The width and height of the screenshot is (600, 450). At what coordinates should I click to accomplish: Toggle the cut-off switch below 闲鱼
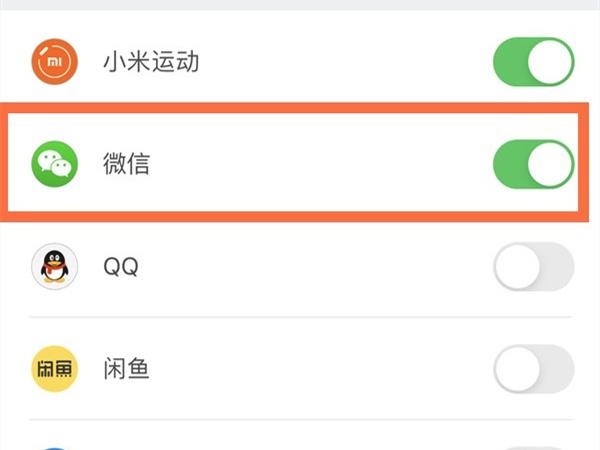coord(534,446)
